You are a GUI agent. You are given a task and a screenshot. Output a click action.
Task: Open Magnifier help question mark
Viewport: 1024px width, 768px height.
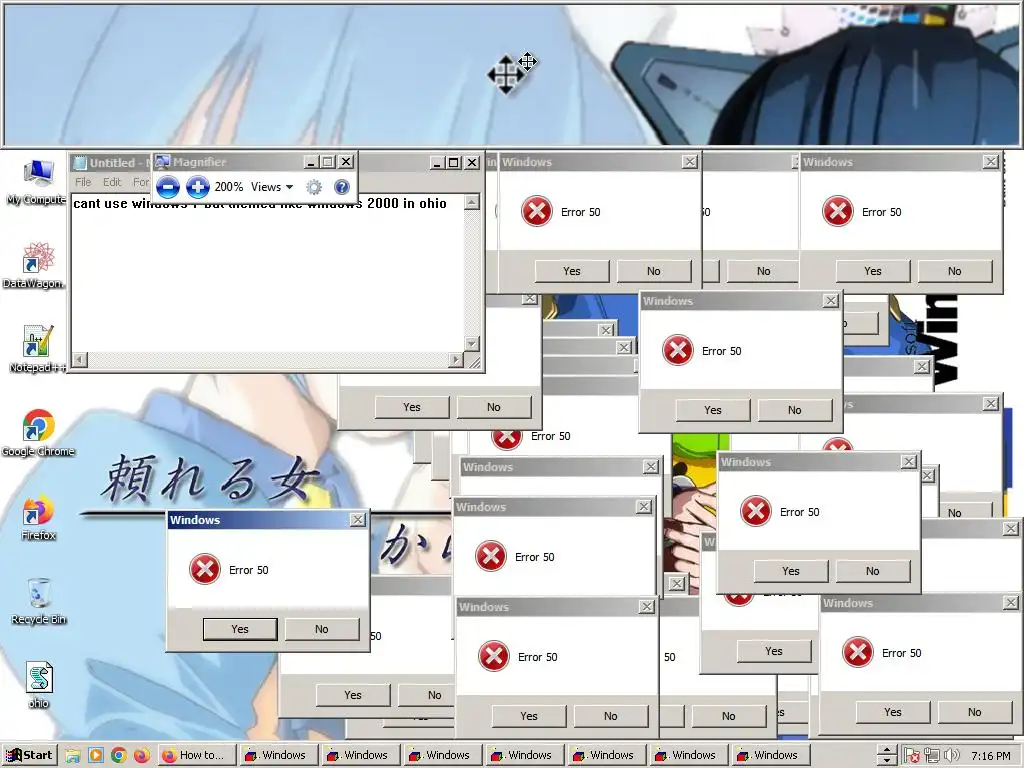342,187
